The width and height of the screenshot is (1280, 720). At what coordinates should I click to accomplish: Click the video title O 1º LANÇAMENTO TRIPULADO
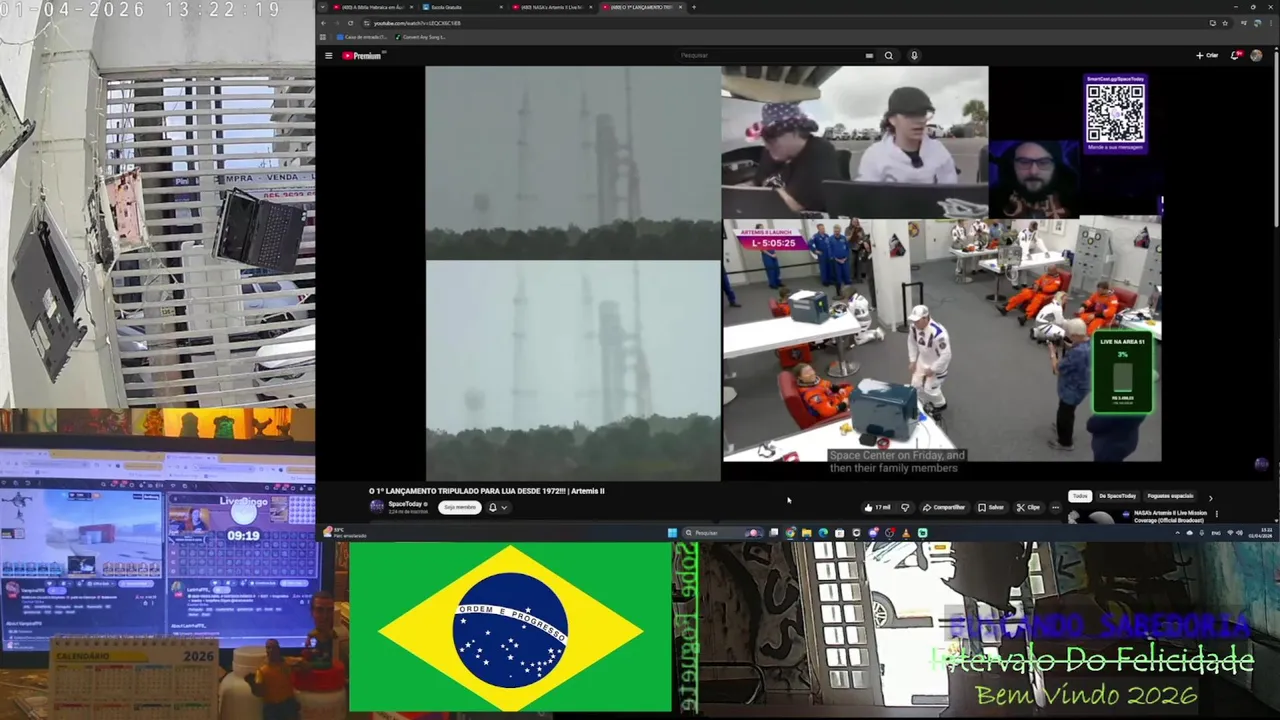pyautogui.click(x=486, y=491)
